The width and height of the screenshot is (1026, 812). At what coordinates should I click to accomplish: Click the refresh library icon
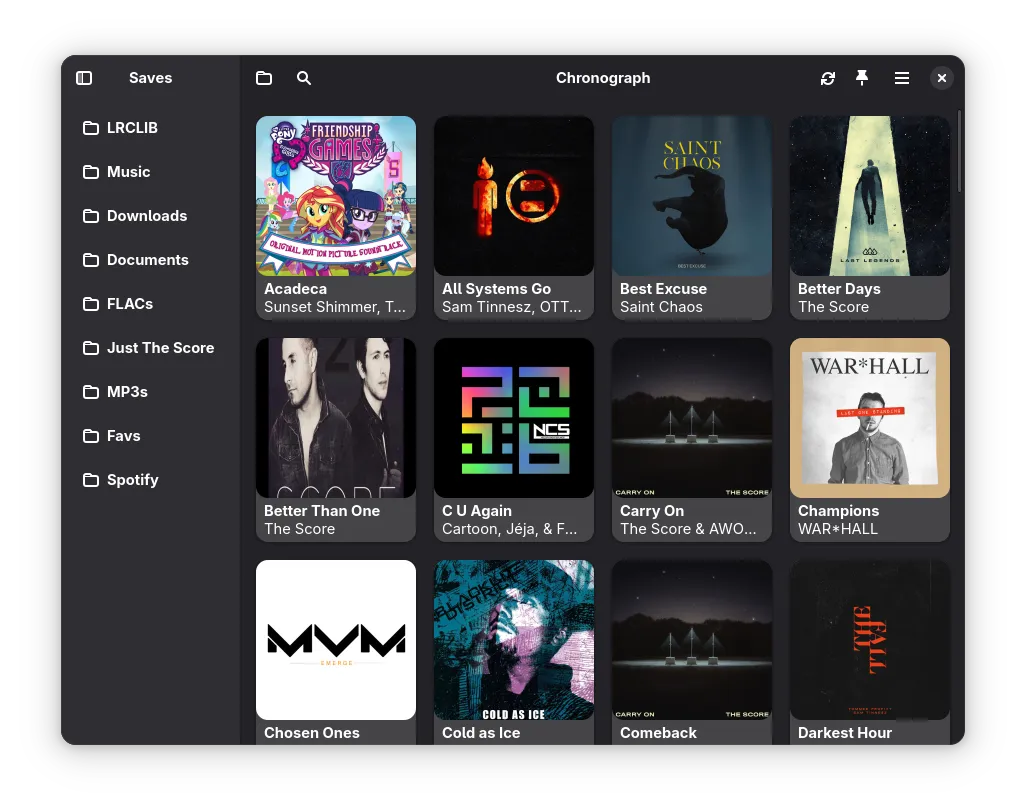(x=827, y=78)
